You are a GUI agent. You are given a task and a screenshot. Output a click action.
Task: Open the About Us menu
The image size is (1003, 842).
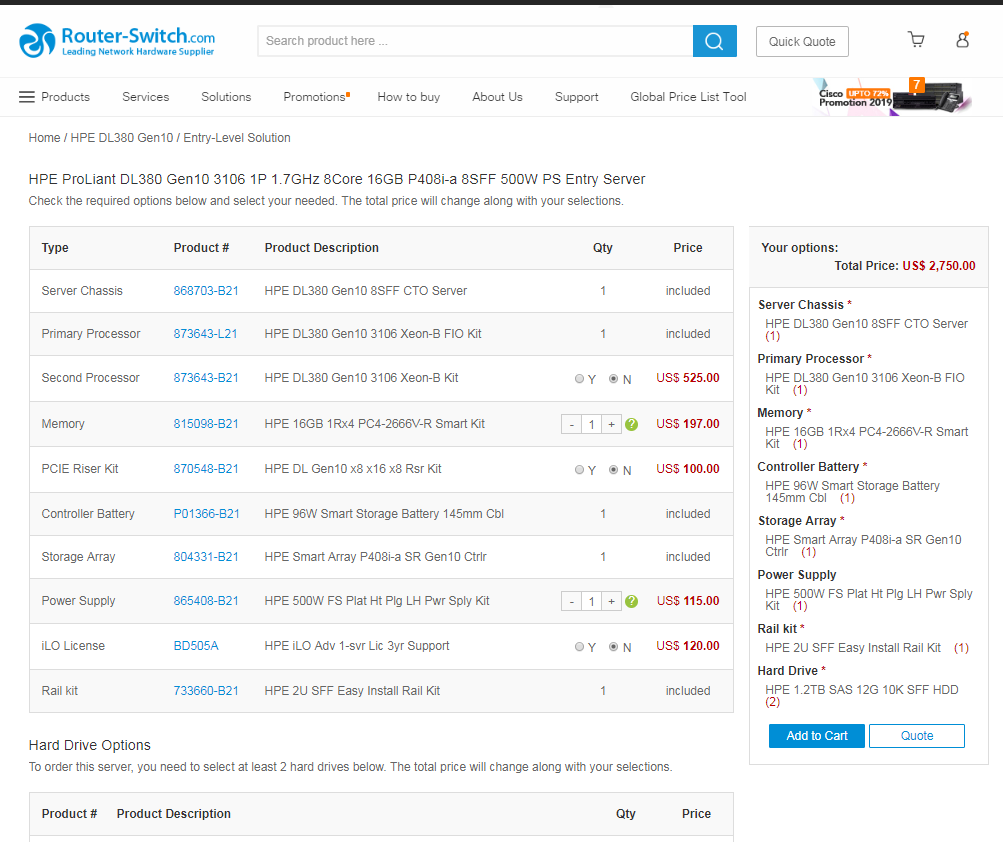click(498, 97)
